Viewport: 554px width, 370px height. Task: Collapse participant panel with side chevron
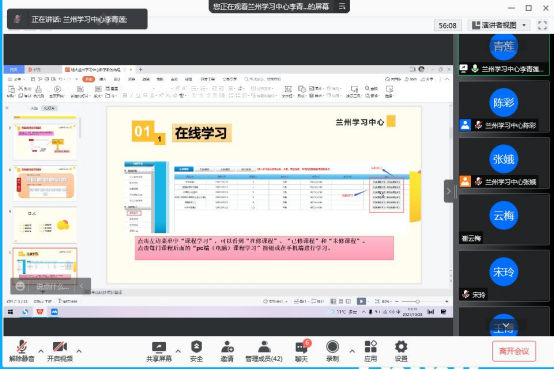(x=449, y=191)
